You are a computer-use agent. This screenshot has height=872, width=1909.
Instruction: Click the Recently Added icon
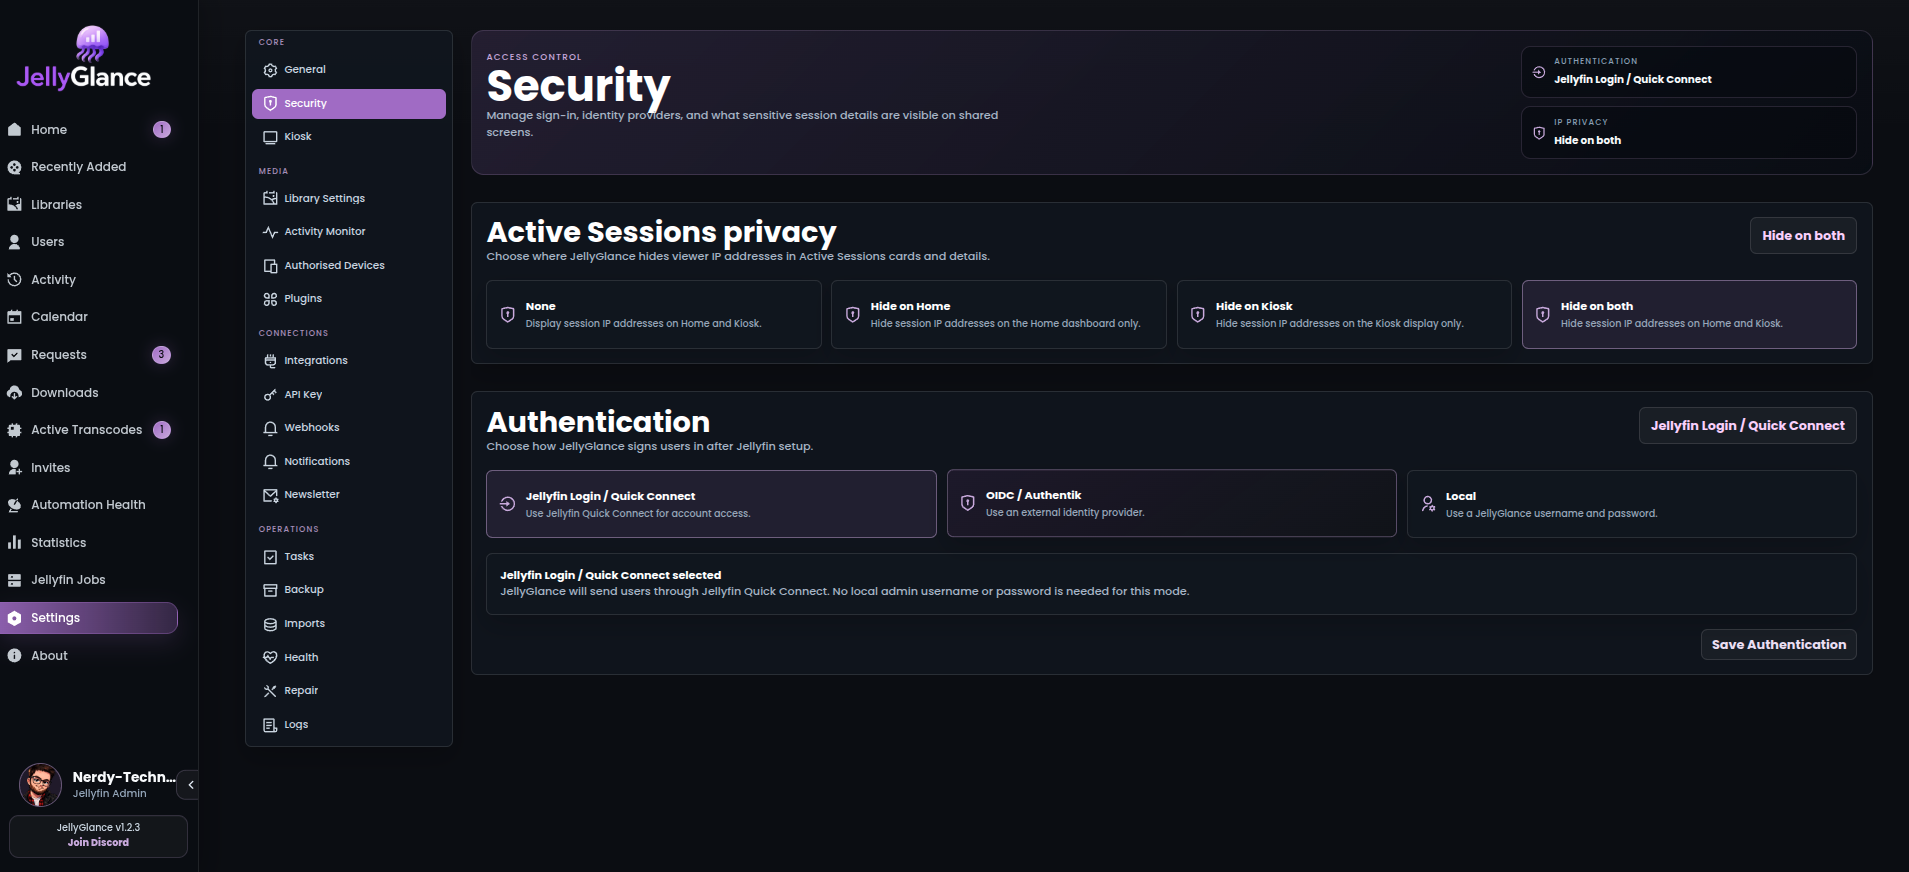click(x=14, y=167)
